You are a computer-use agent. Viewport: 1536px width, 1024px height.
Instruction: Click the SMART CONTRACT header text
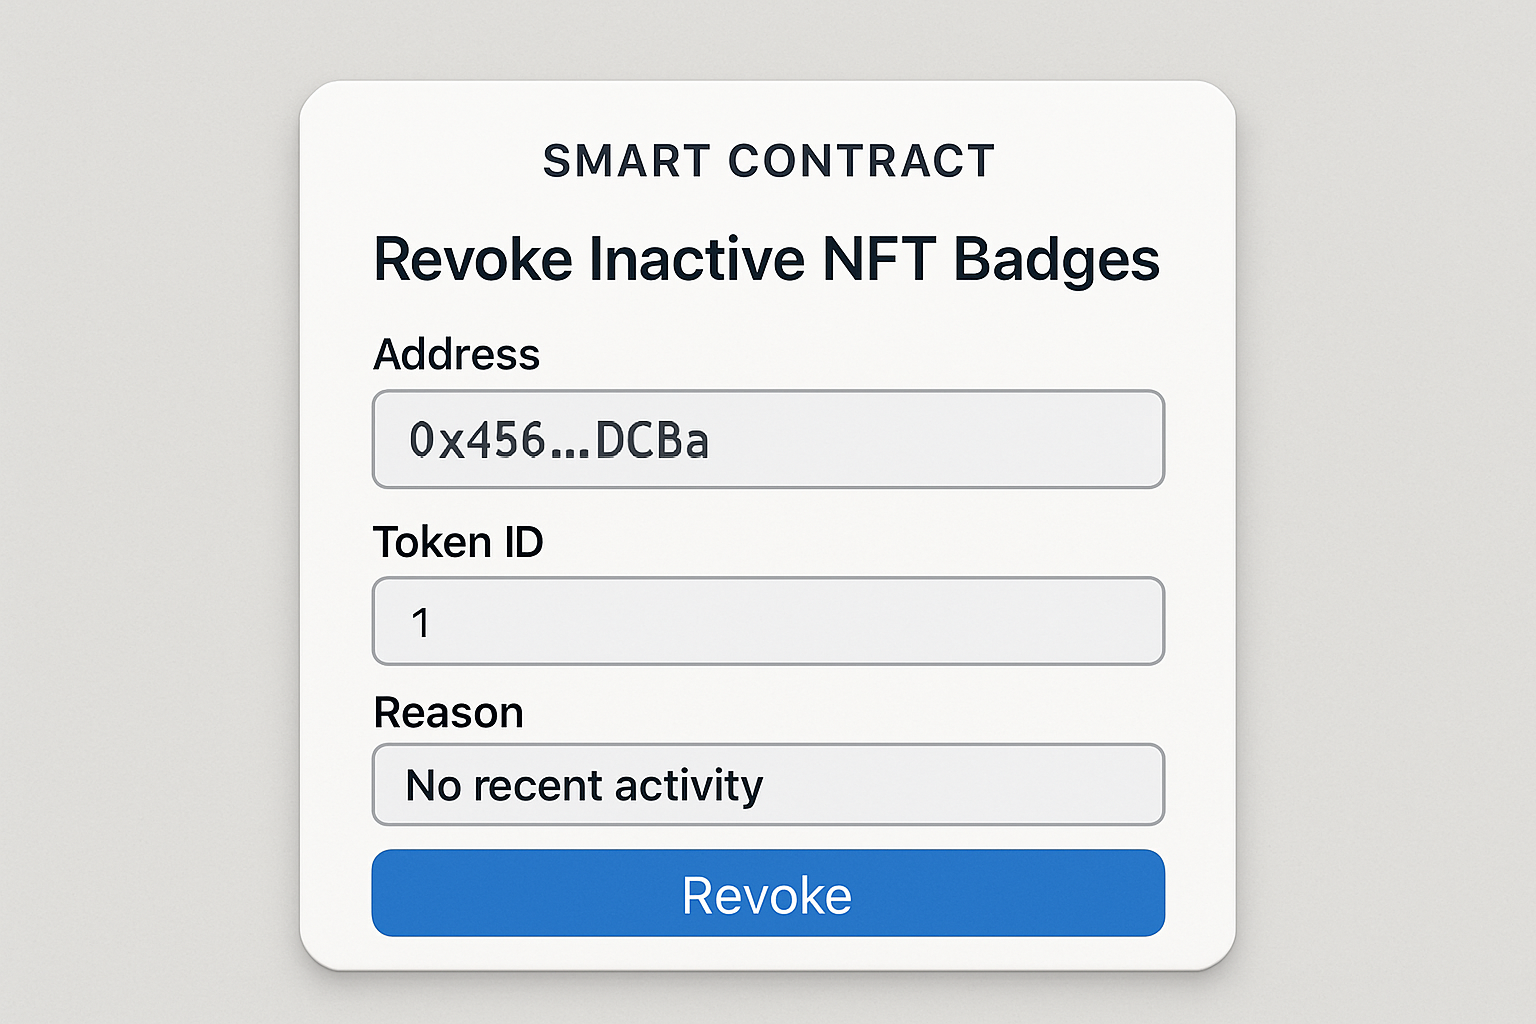pos(768,160)
